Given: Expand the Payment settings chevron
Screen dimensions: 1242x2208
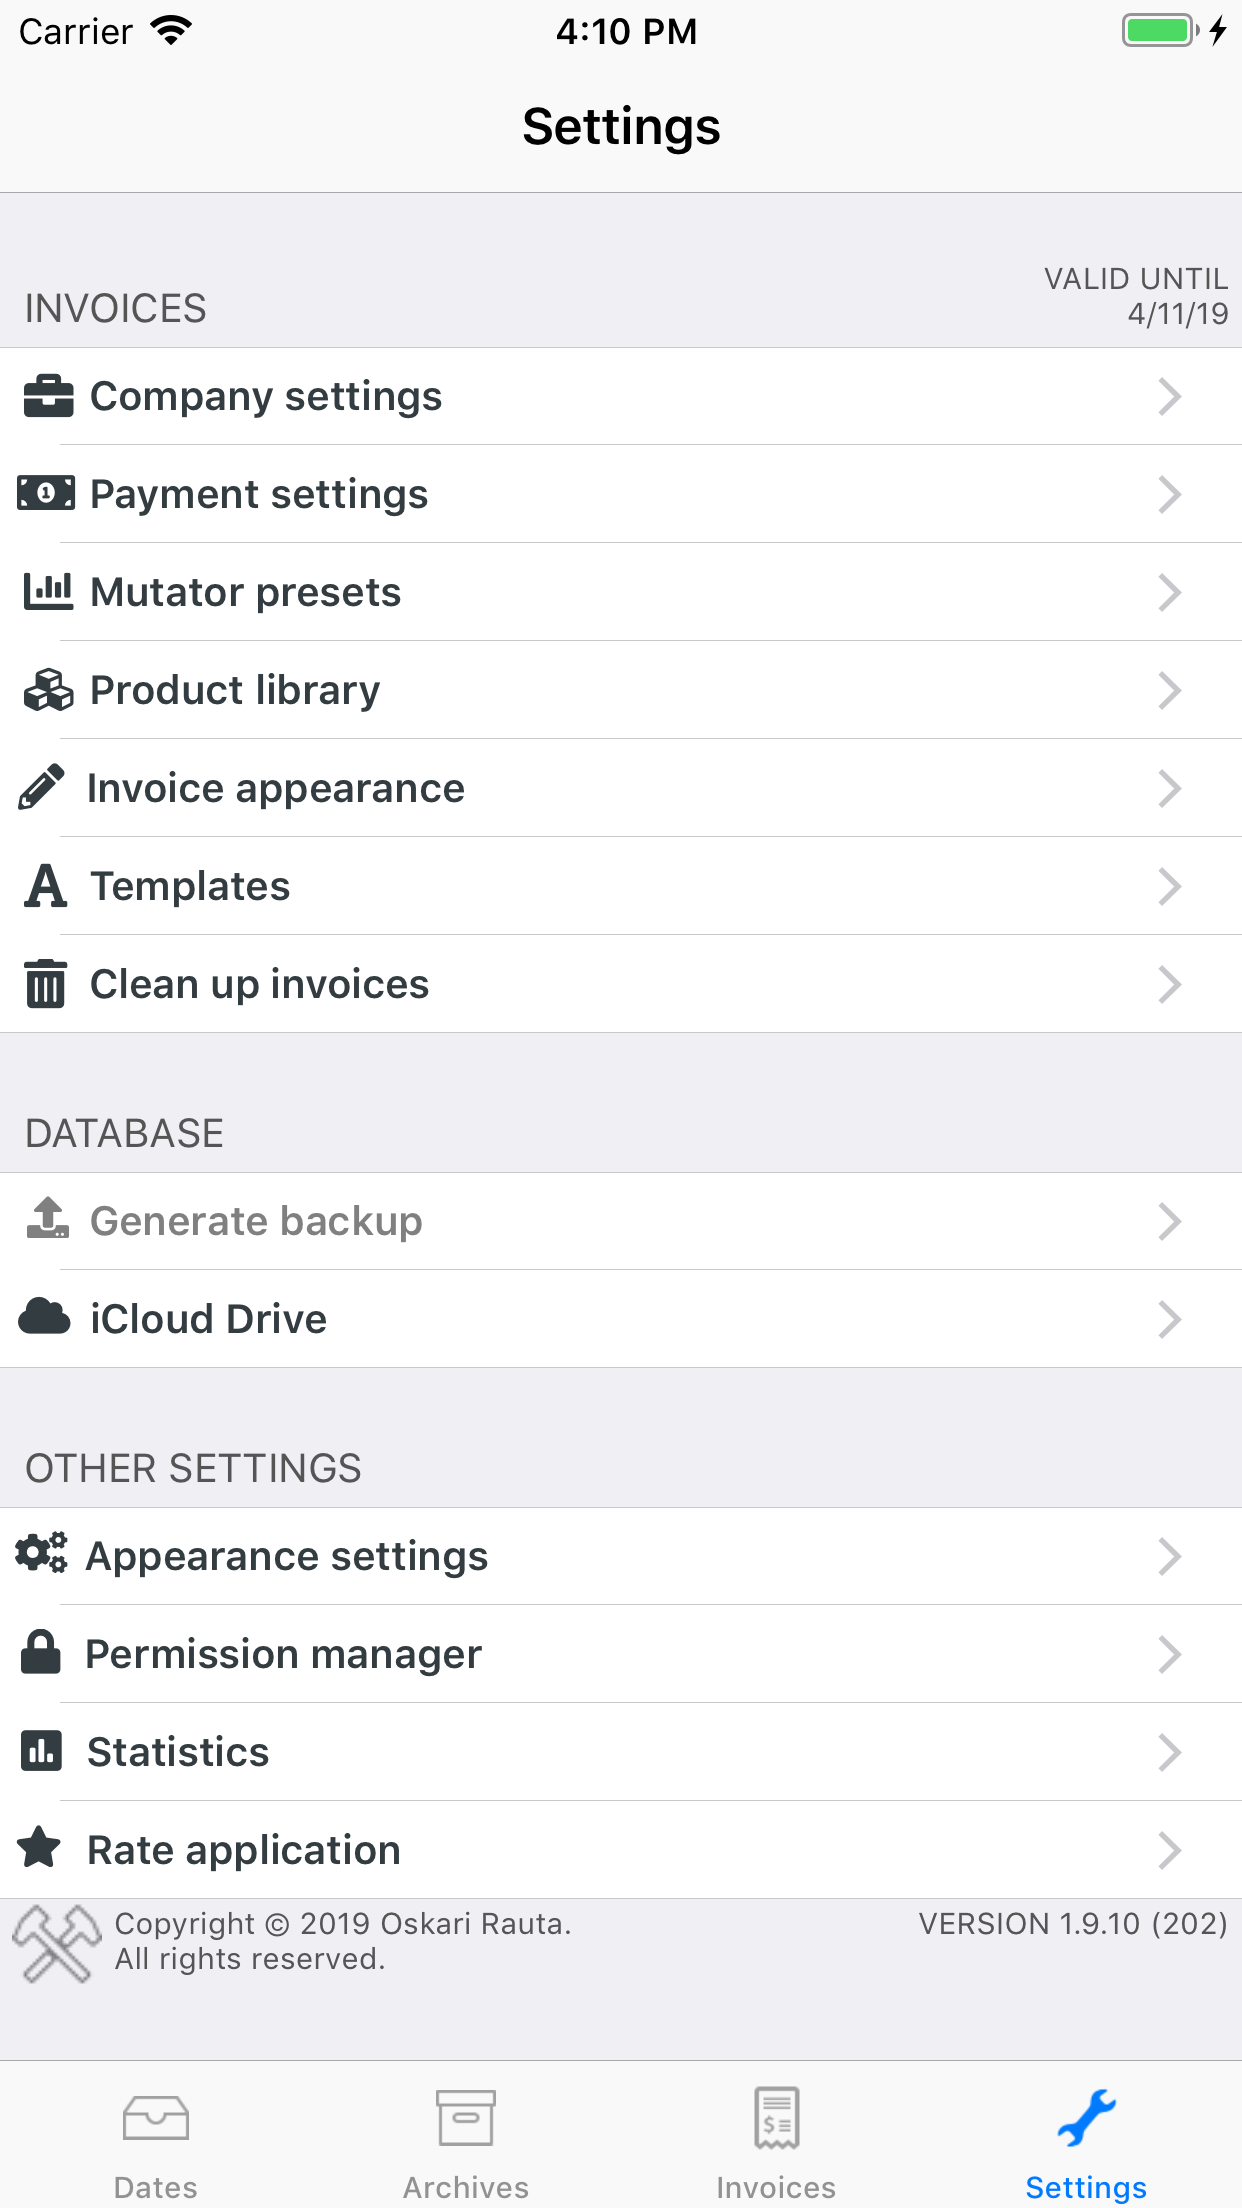Looking at the screenshot, I should click(x=1170, y=494).
